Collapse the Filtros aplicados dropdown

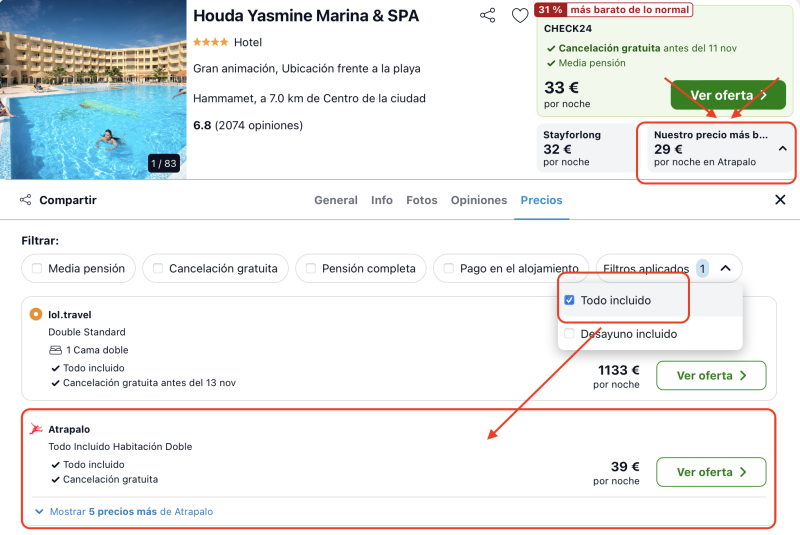[x=726, y=268]
